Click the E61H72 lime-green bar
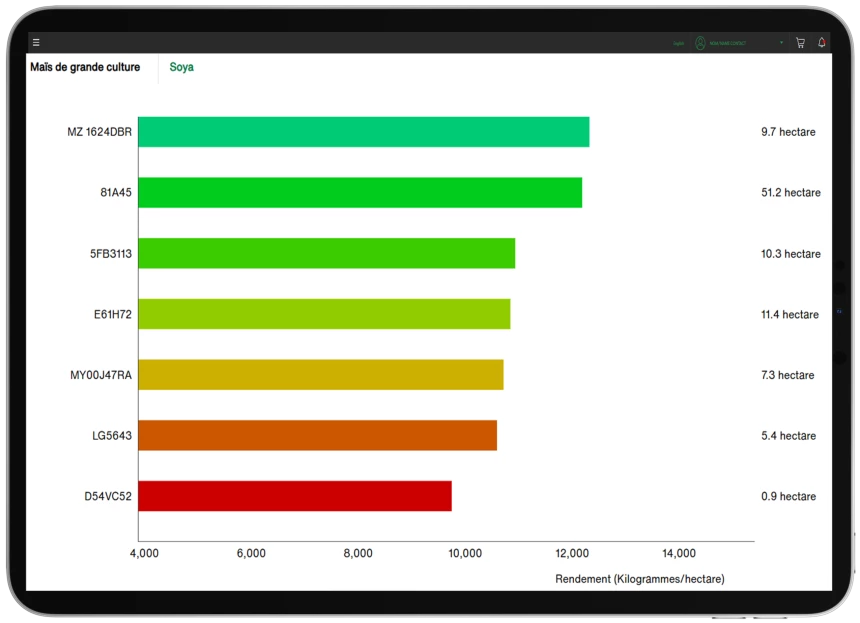The width and height of the screenshot is (860, 623). tap(324, 314)
